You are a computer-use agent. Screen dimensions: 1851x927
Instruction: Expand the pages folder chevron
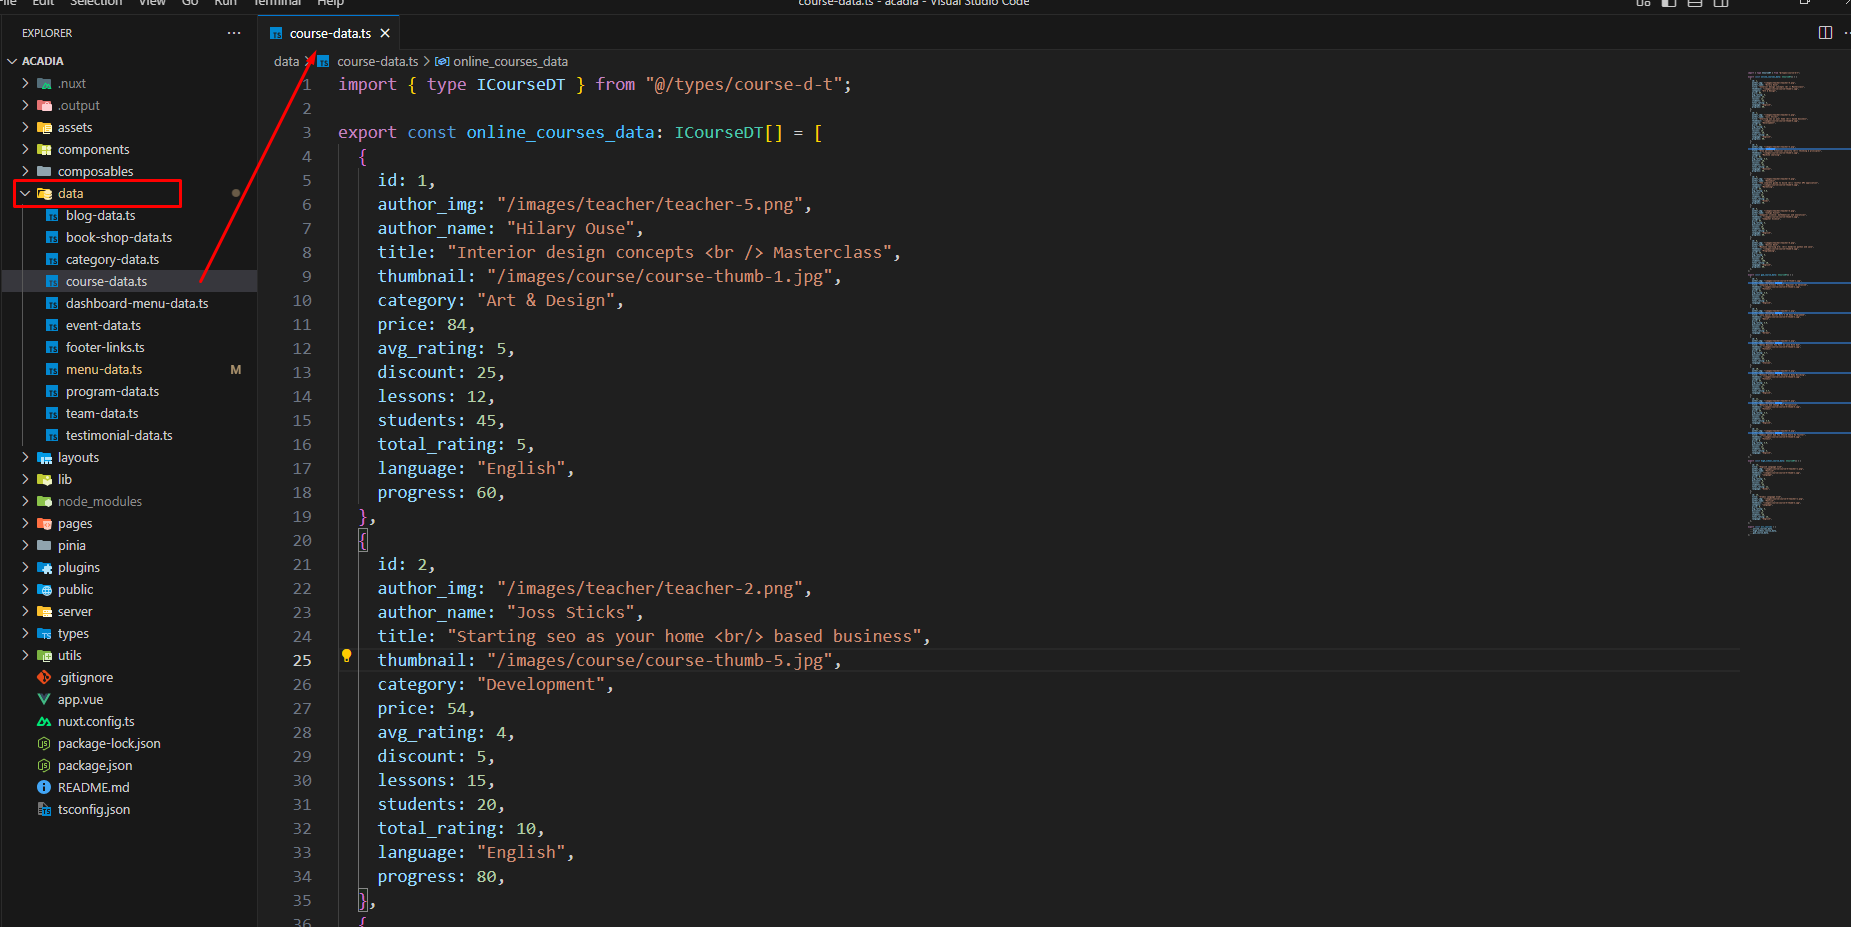point(25,524)
